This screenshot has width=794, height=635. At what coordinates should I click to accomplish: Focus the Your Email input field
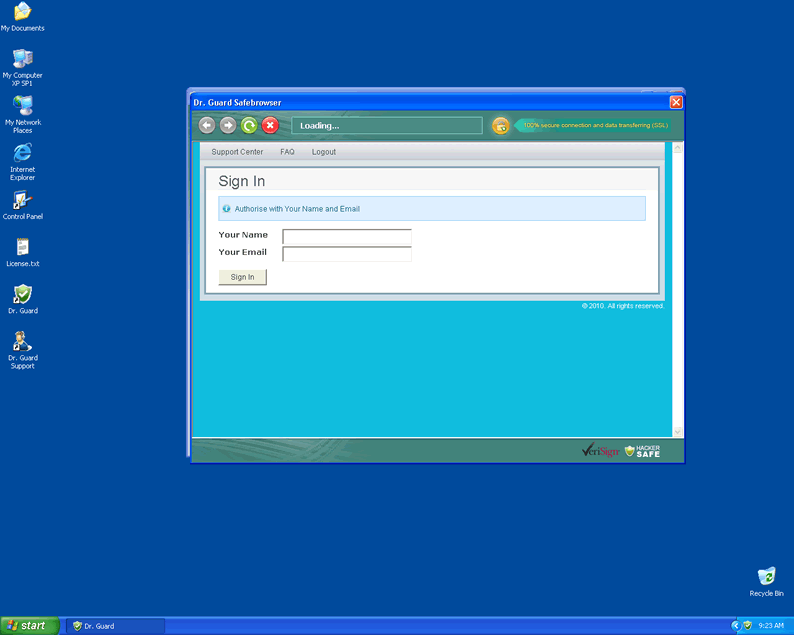(x=347, y=254)
